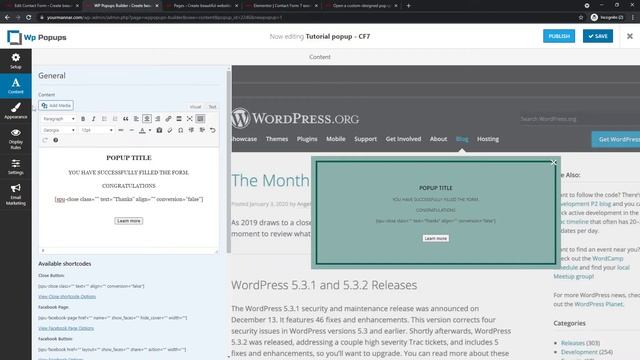Image resolution: width=640 pixels, height=360 pixels.
Task: Open Themes menu on WordPress.org preview
Action: (x=277, y=139)
